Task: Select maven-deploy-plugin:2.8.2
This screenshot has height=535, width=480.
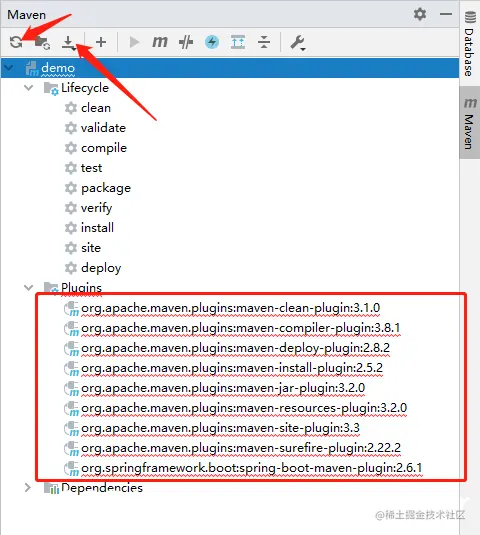Action: [x=235, y=348]
